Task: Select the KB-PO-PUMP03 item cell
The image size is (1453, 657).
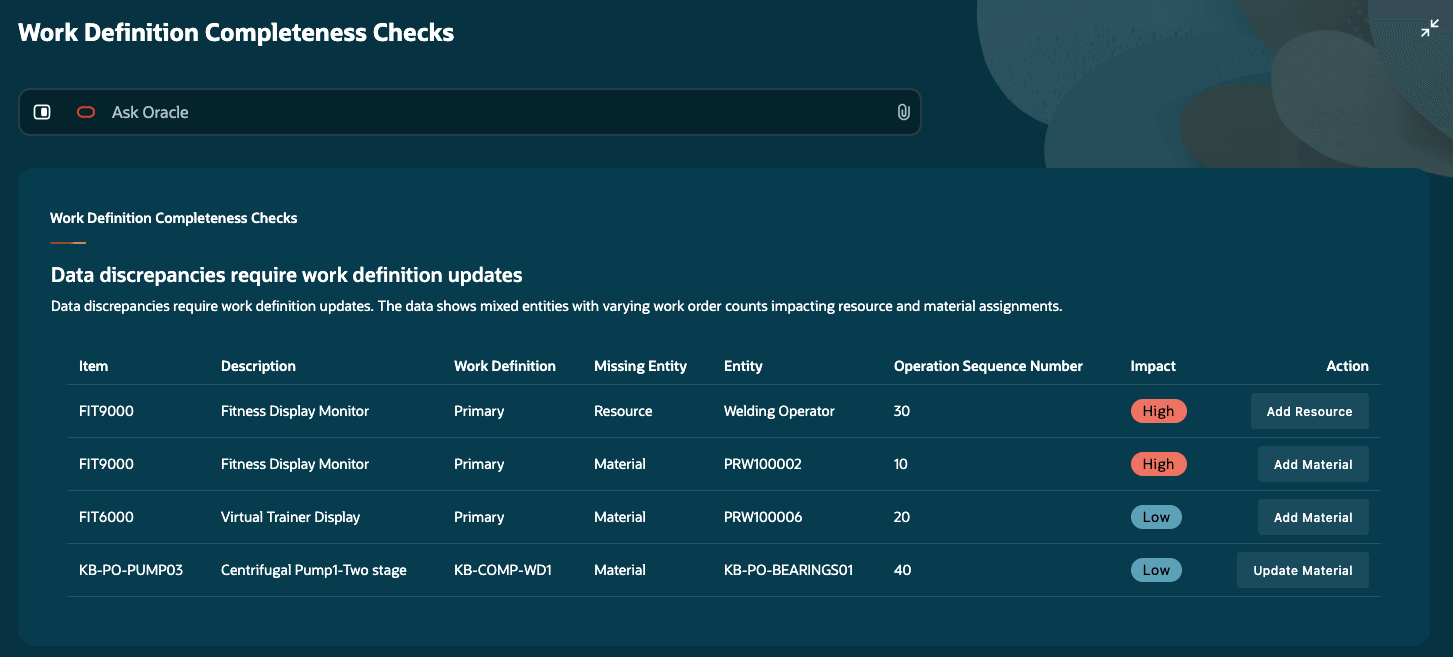Action: 131,570
